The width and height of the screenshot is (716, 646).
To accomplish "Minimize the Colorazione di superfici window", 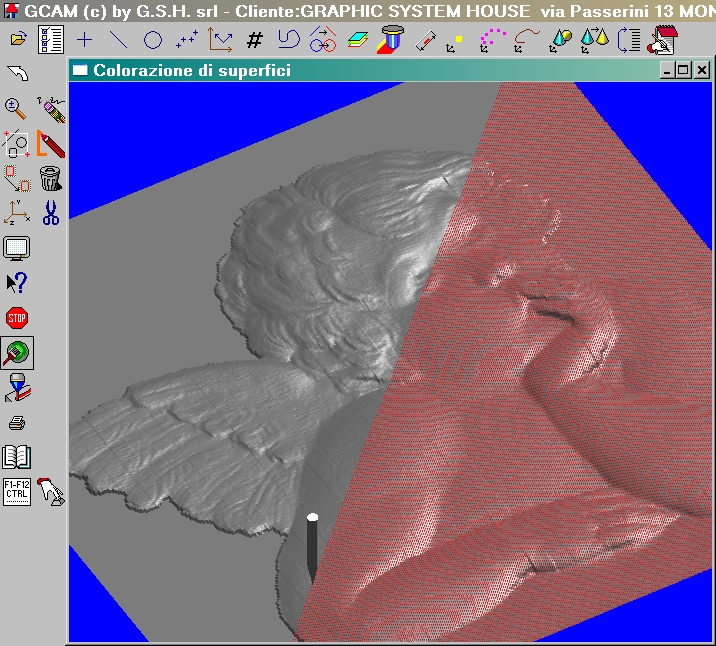I will click(667, 71).
